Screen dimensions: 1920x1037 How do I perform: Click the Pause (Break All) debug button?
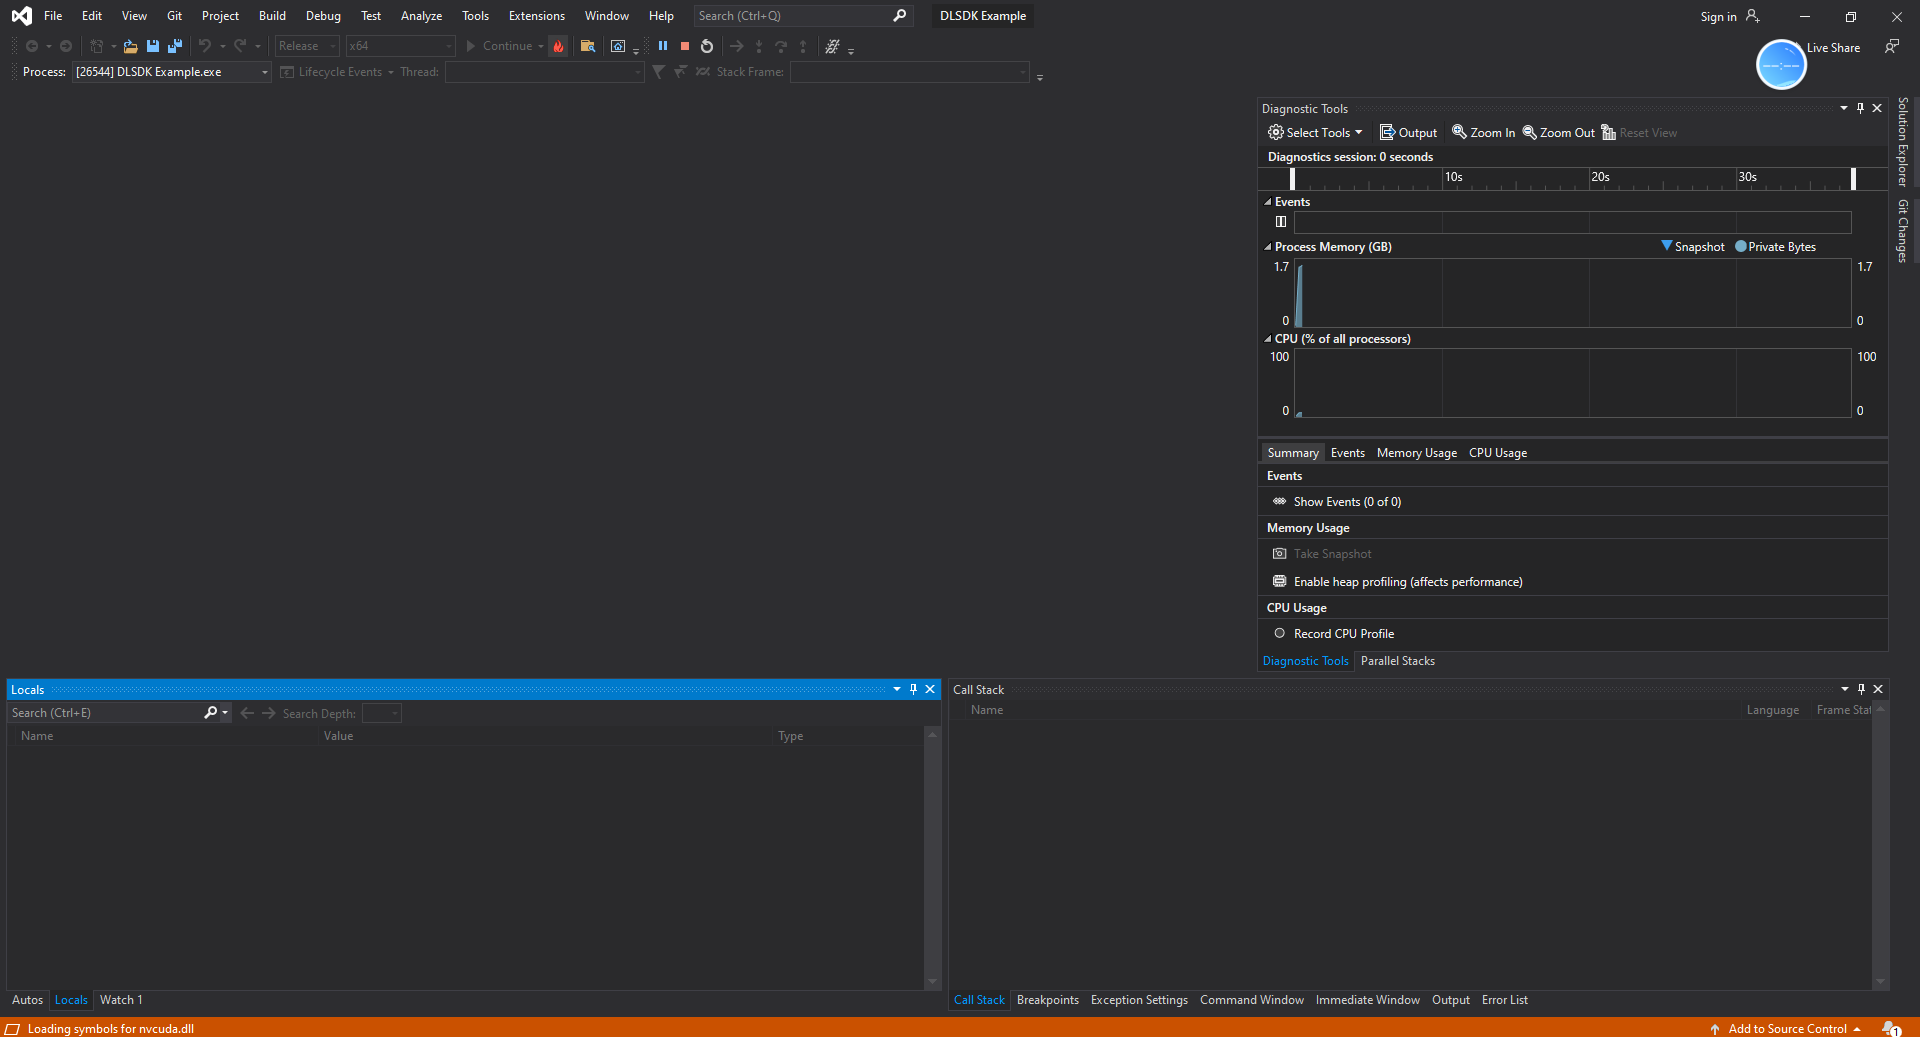click(x=662, y=46)
